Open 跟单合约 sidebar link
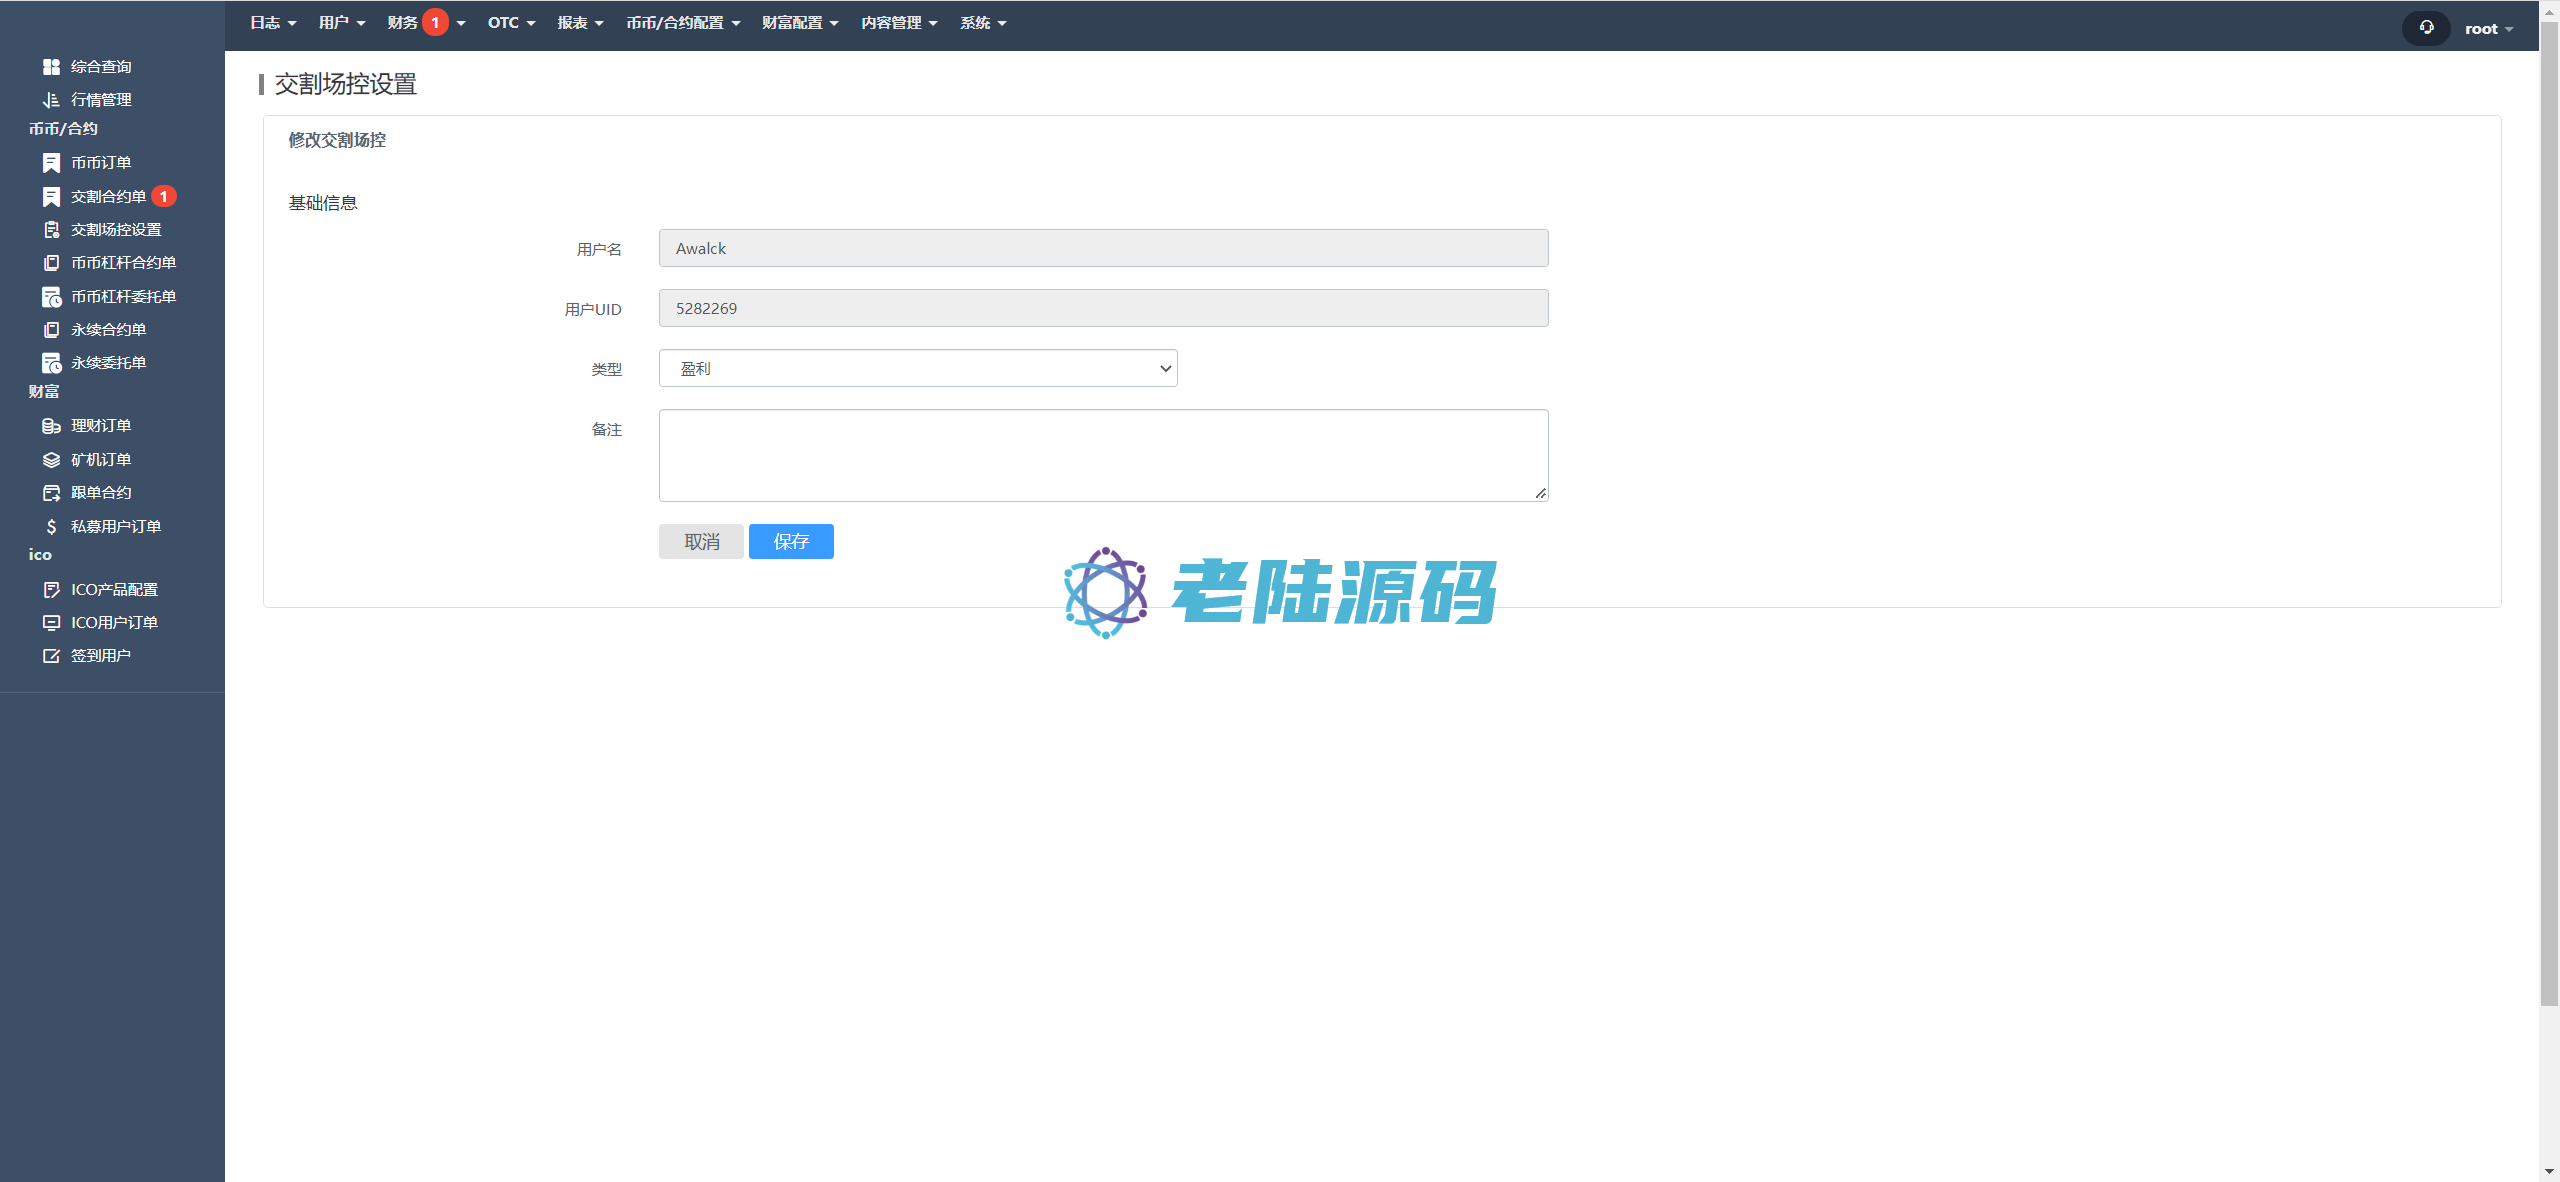 pos(101,493)
